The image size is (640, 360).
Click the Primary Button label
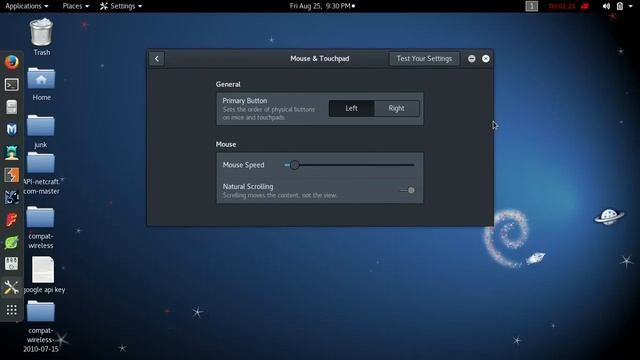click(244, 101)
